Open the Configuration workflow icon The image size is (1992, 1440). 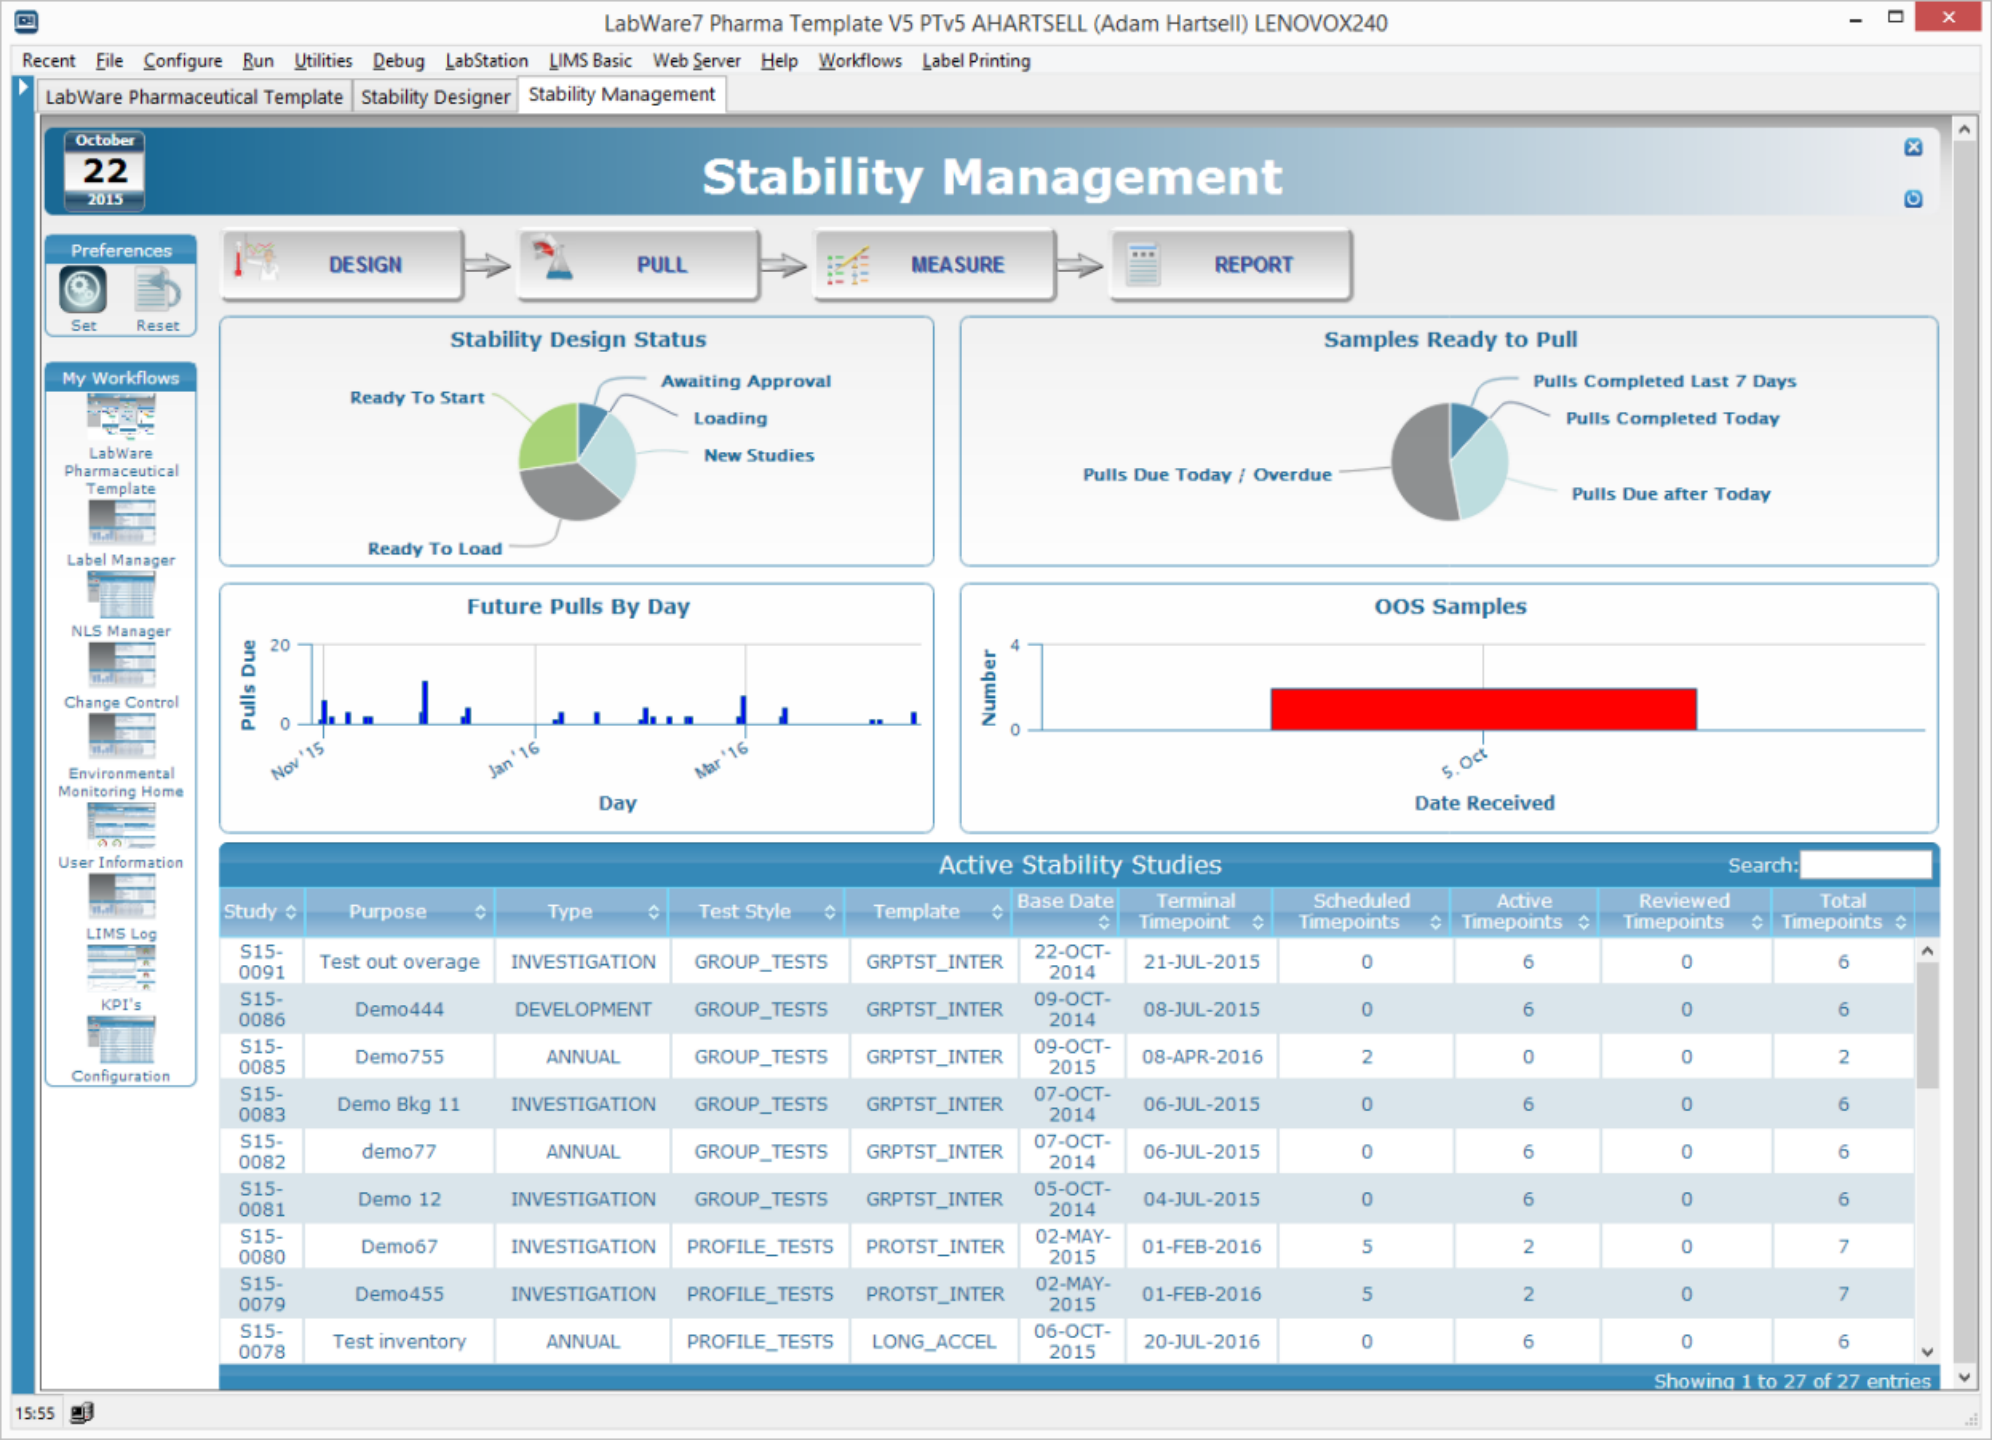click(x=121, y=1040)
